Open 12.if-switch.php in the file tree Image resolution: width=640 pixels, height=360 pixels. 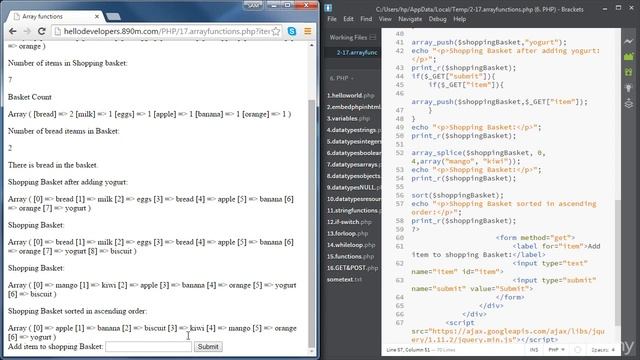tap(349, 222)
